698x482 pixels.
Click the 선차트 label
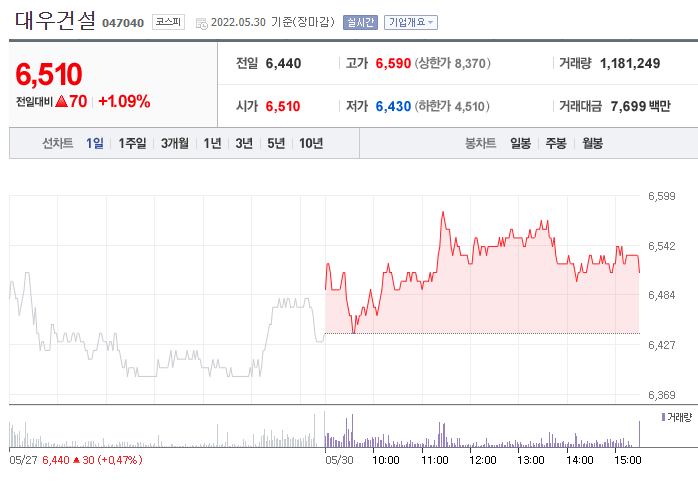[x=57, y=143]
